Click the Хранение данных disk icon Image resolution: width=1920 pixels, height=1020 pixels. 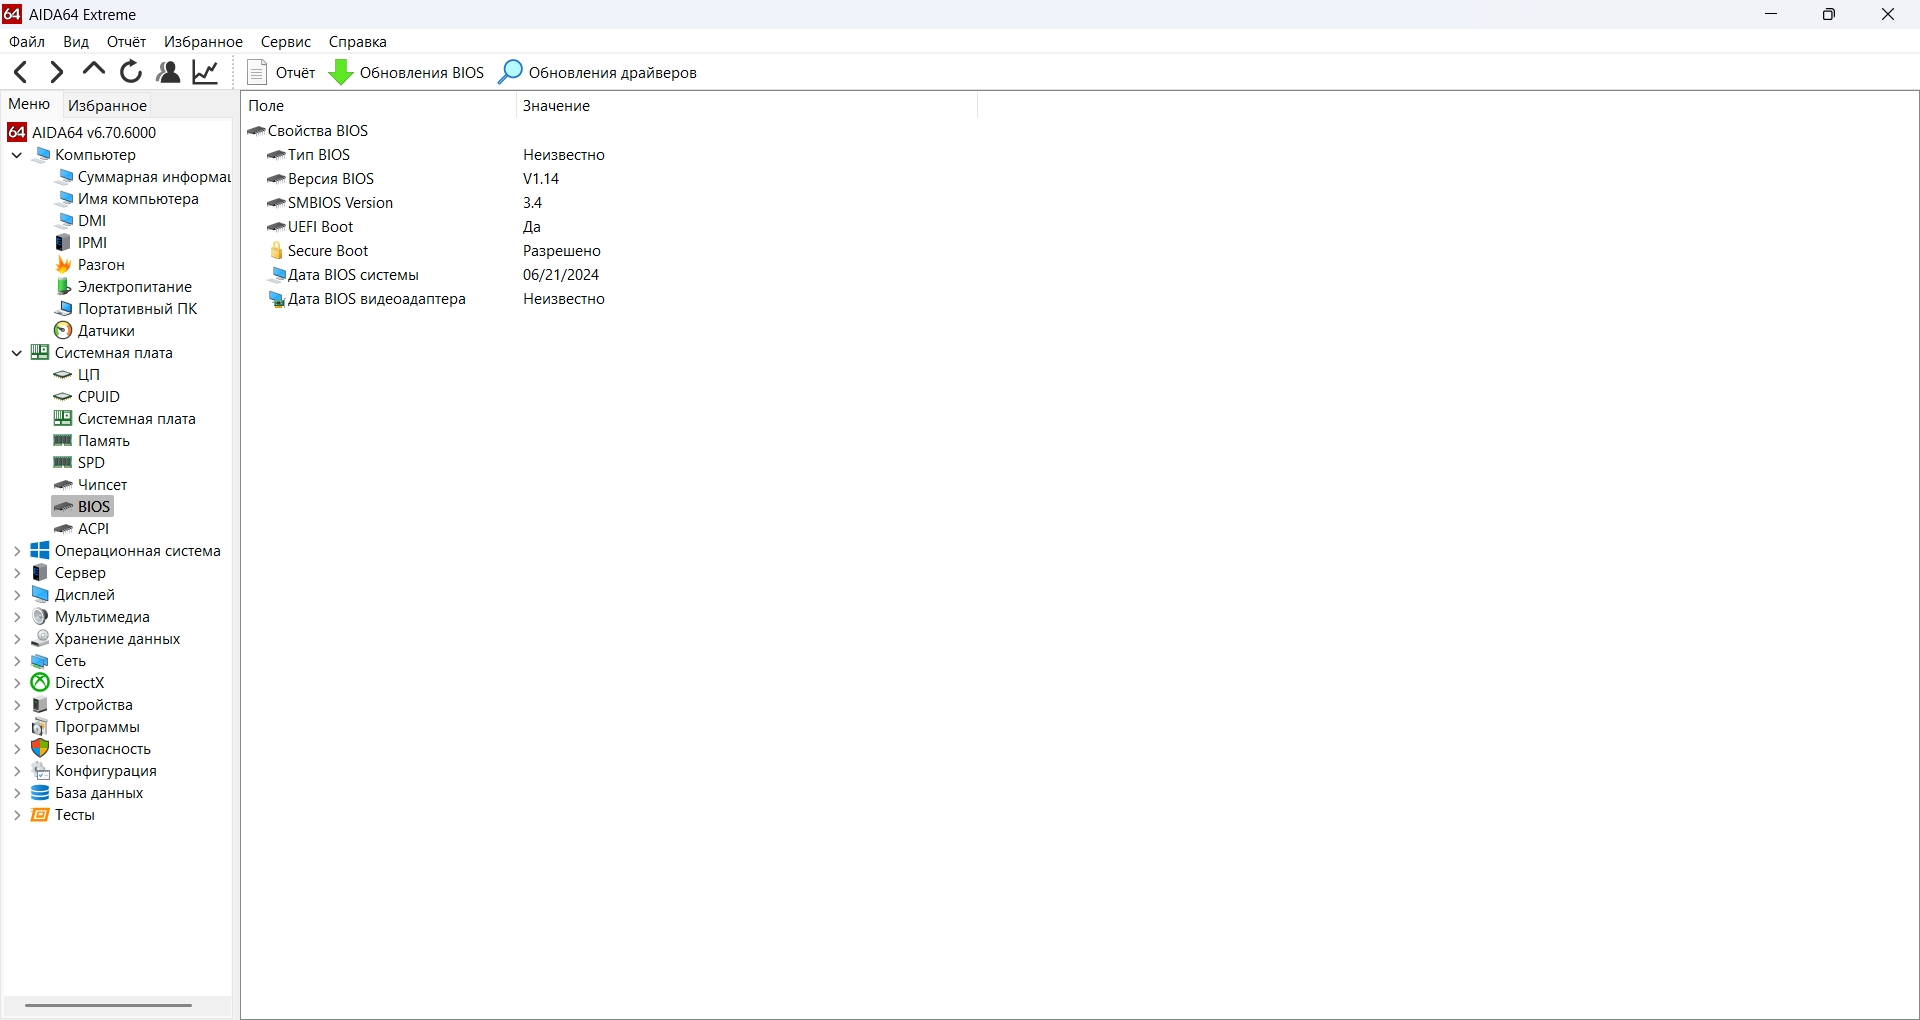(x=40, y=639)
